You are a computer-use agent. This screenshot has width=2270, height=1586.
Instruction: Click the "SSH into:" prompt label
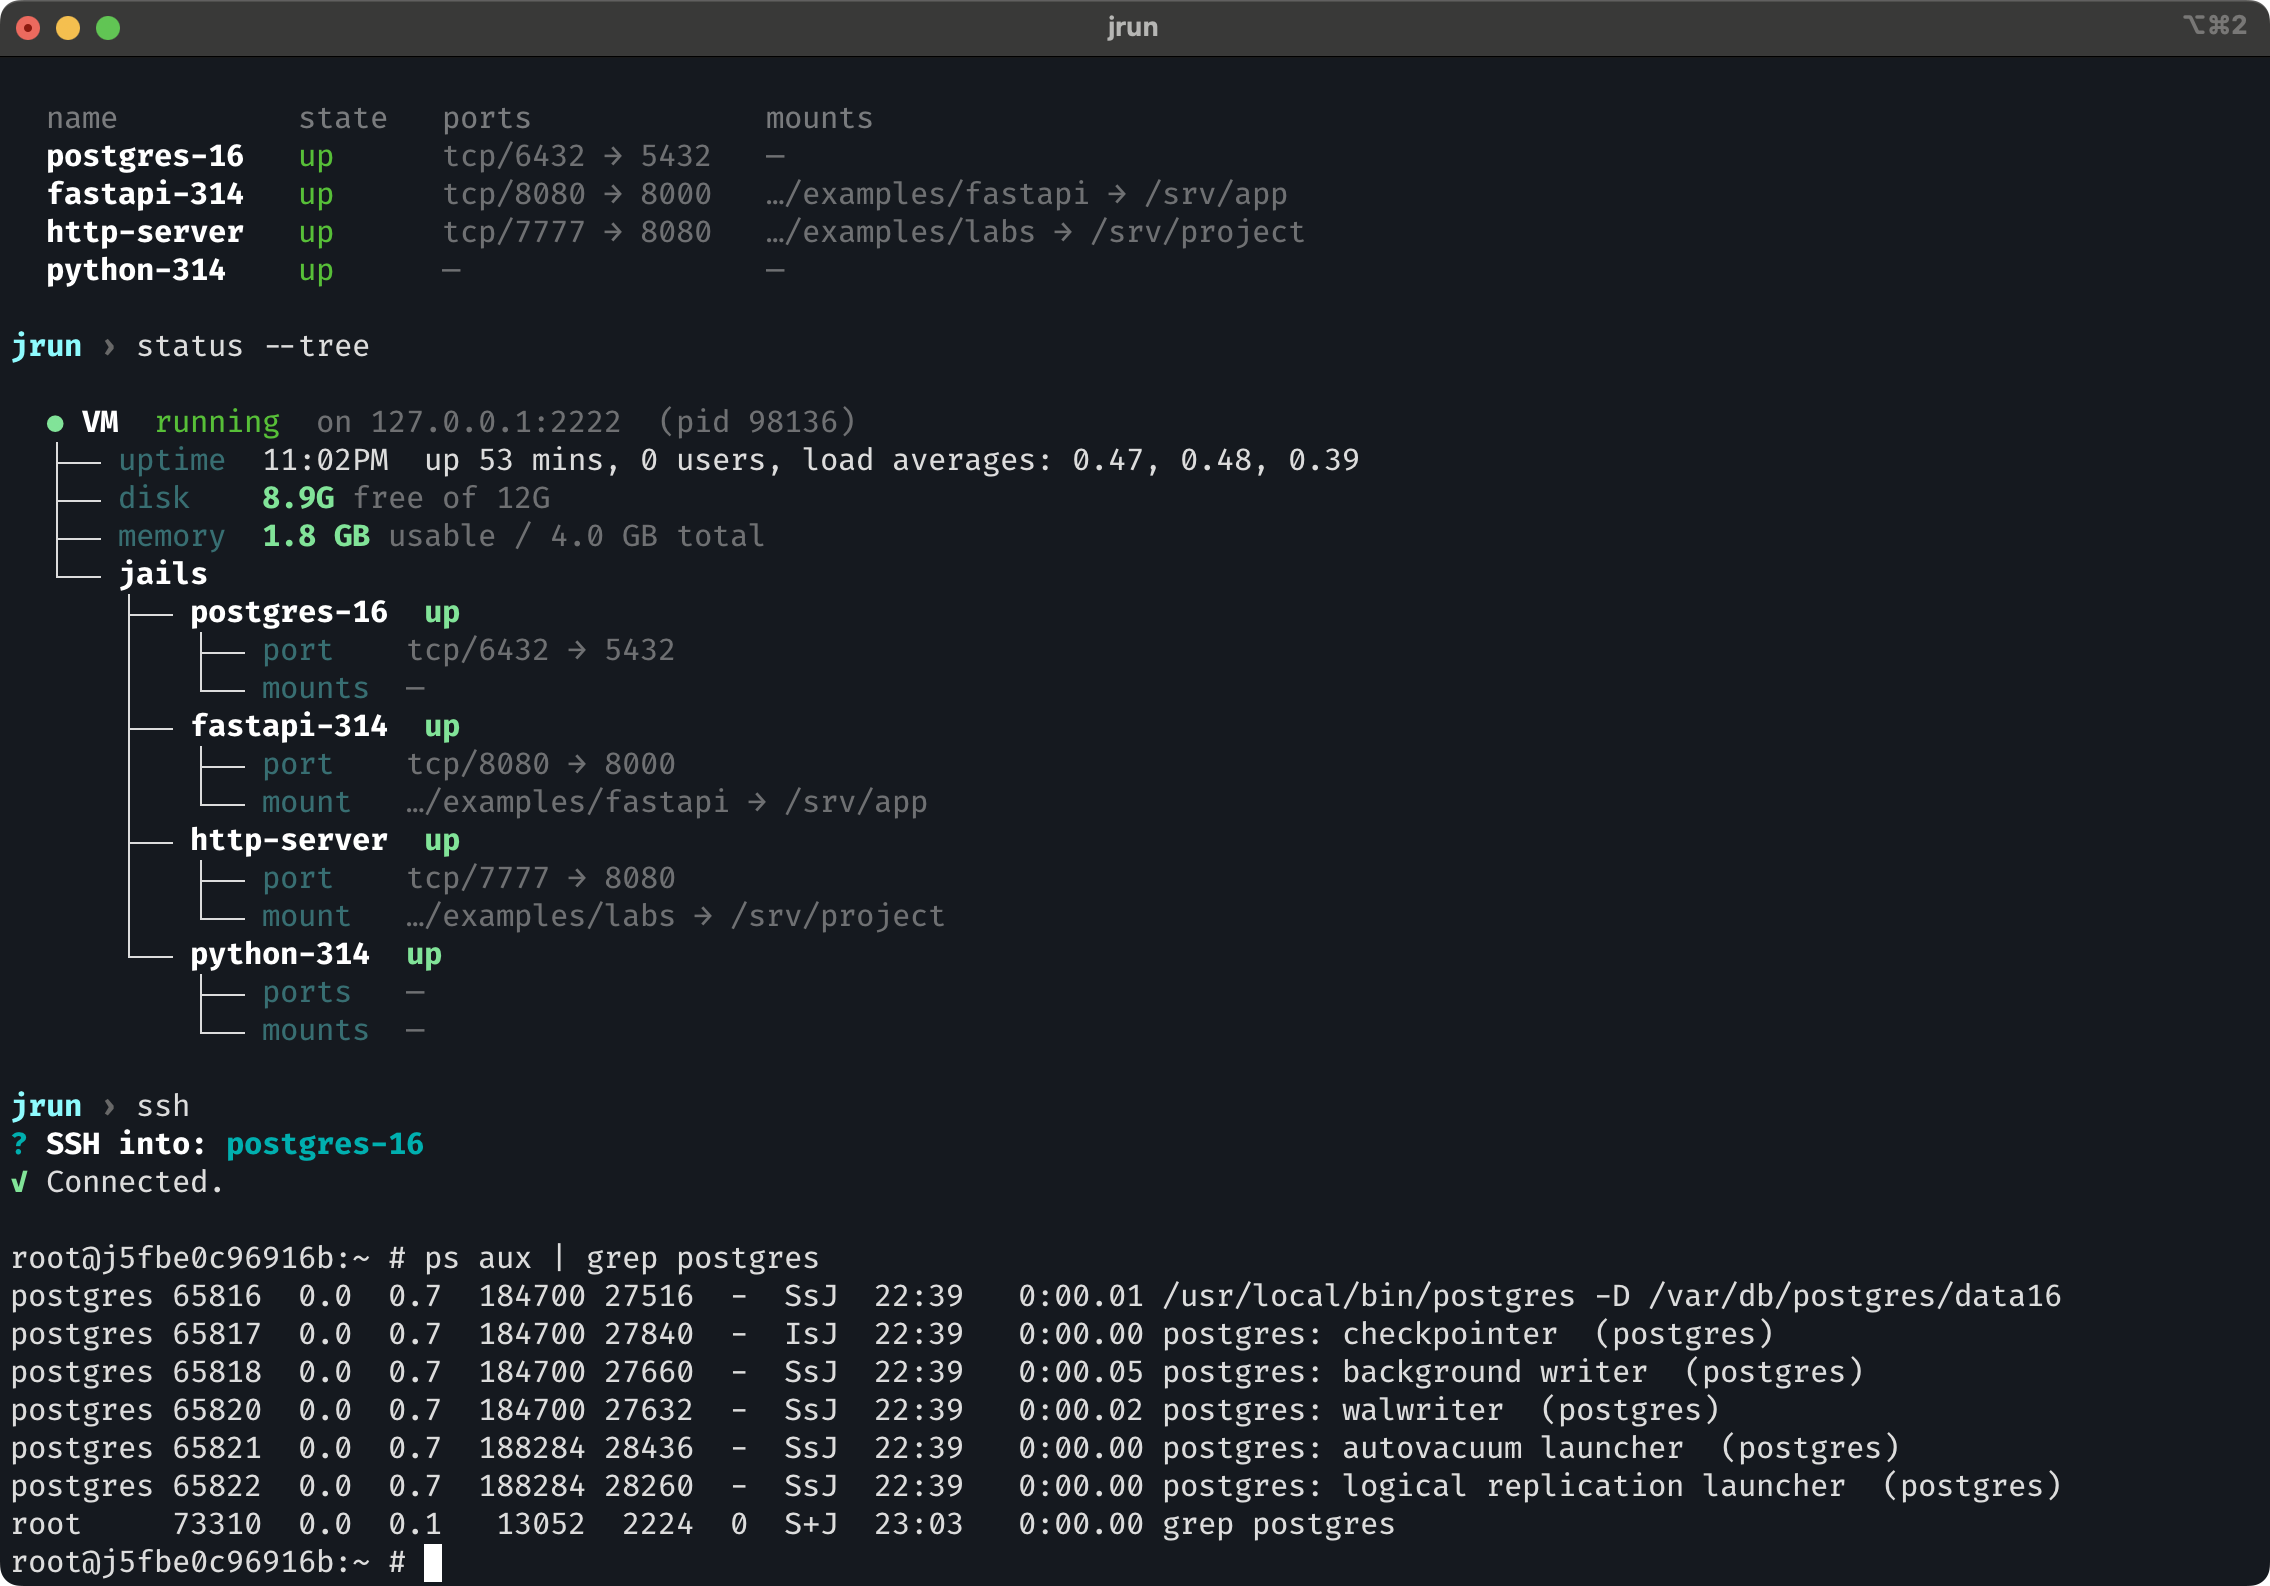(127, 1144)
